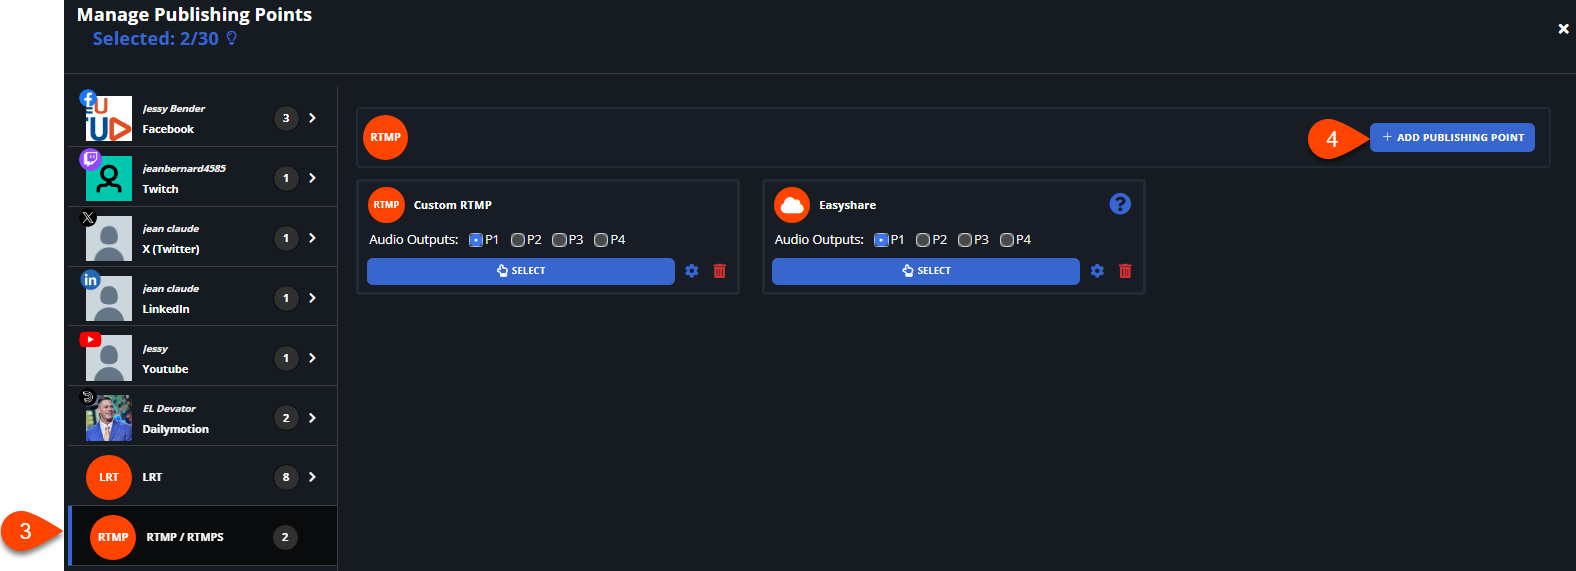Click the lightbulb hint icon beside Selected
The height and width of the screenshot is (571, 1576).
coord(232,38)
